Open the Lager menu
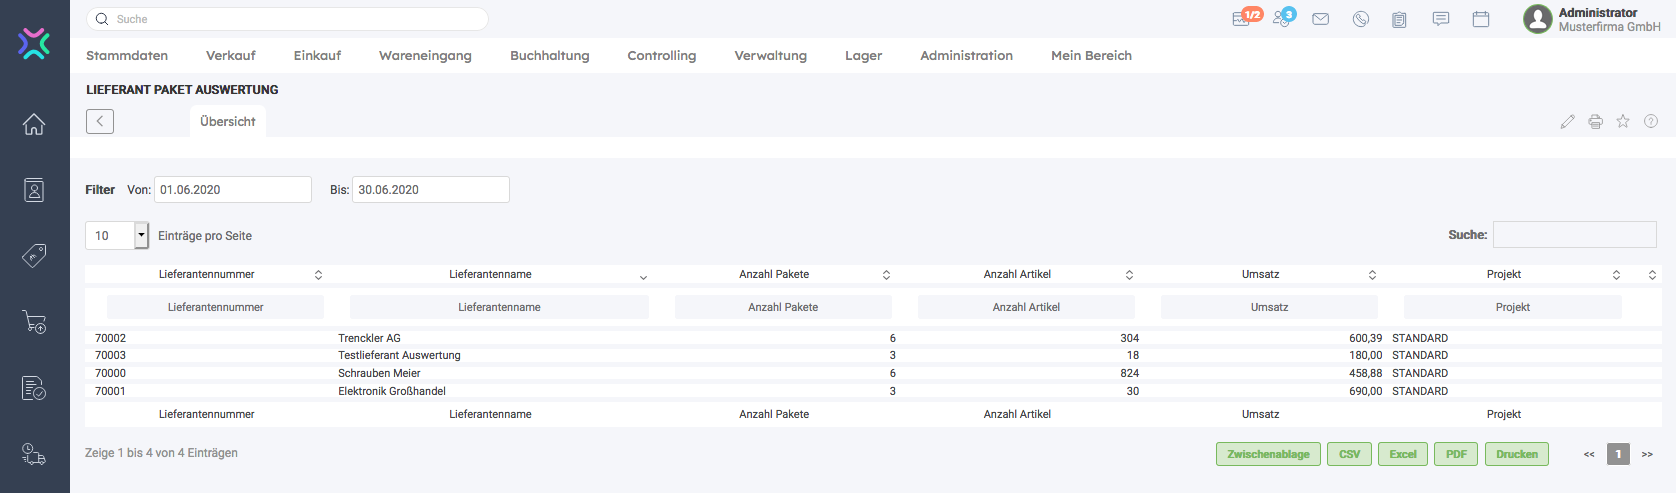This screenshot has width=1676, height=493. [x=863, y=56]
